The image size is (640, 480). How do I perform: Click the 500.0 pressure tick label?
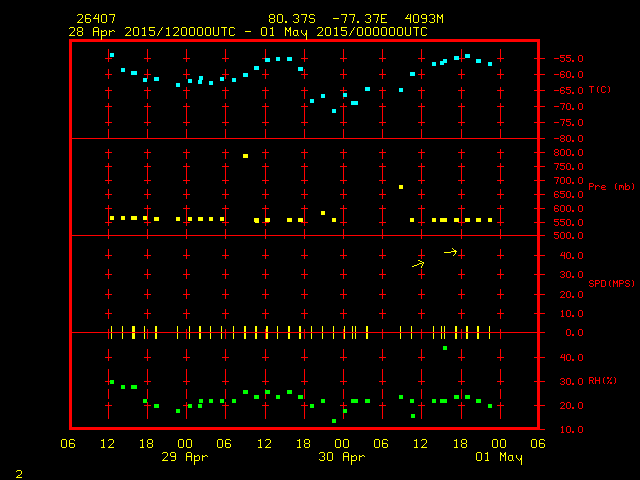(x=567, y=236)
